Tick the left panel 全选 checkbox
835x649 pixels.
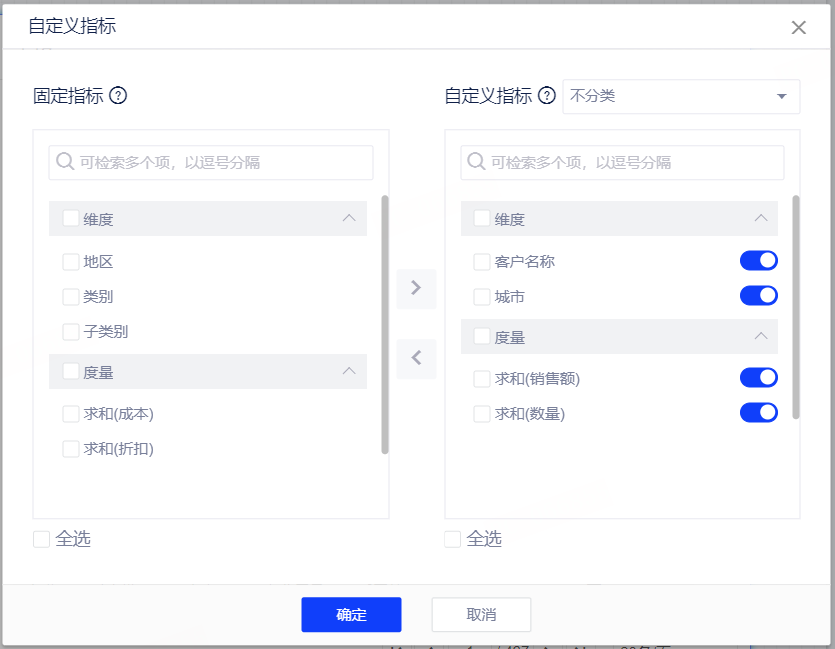[x=42, y=539]
